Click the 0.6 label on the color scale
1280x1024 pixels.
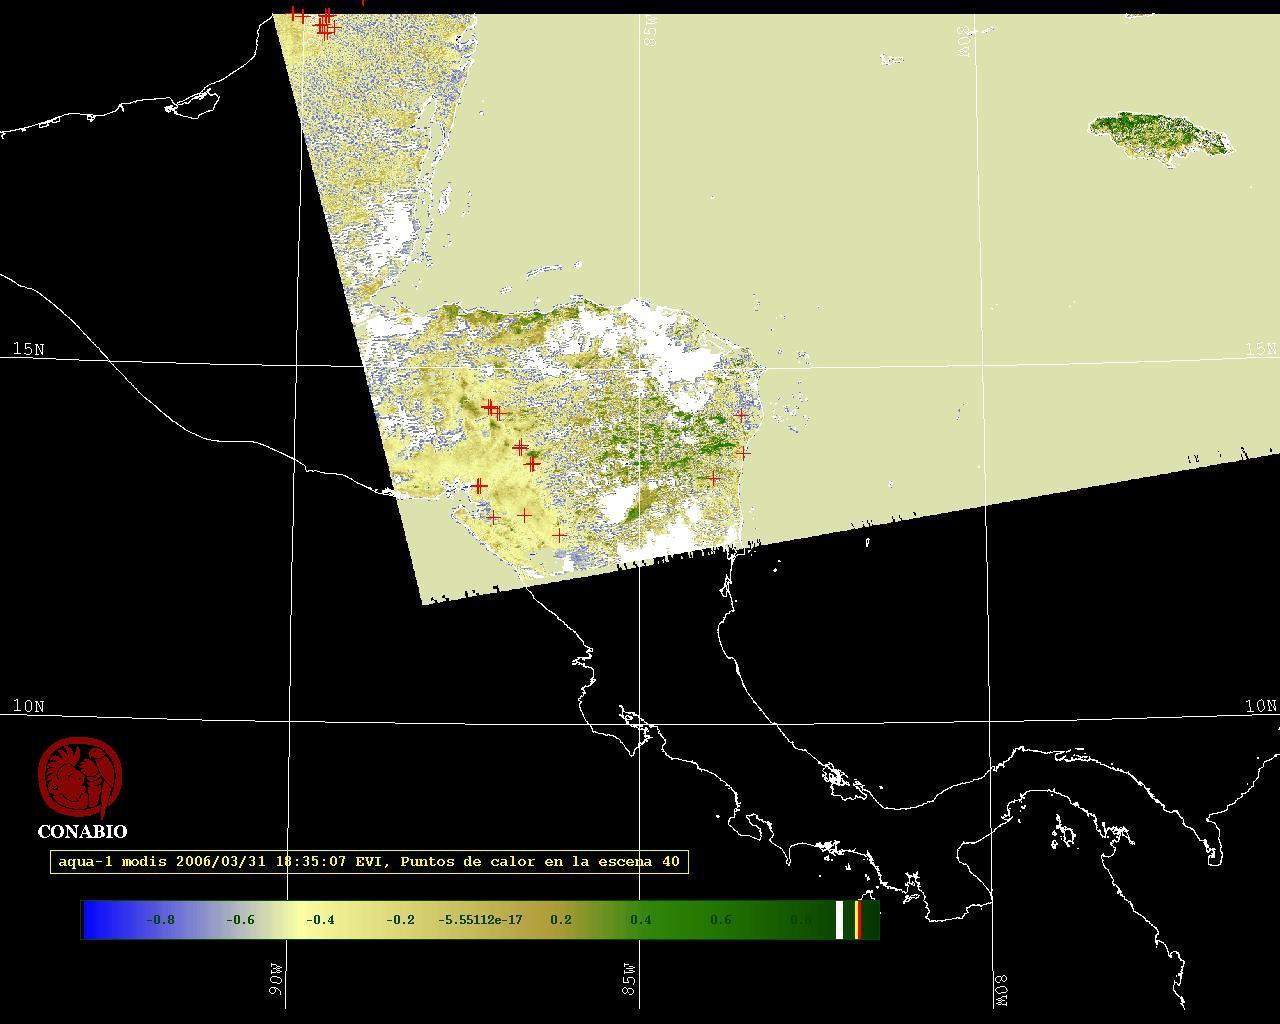(721, 920)
